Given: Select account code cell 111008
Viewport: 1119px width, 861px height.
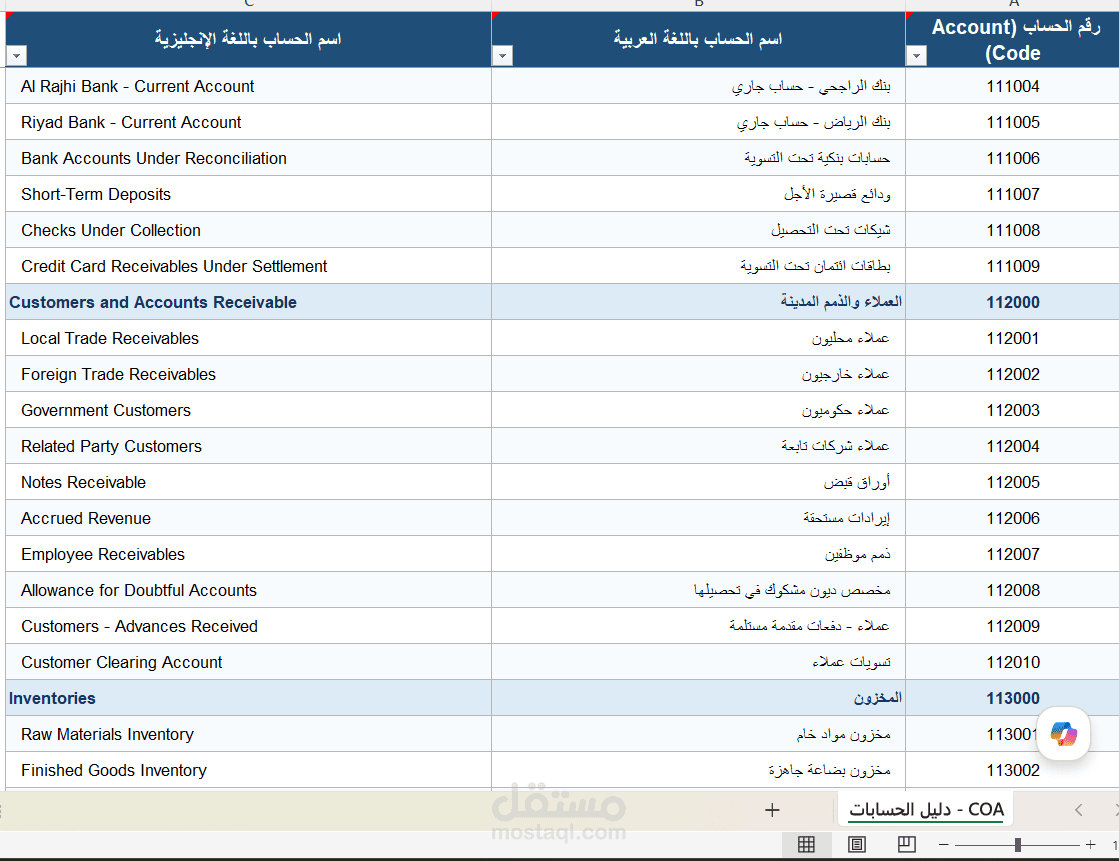Looking at the screenshot, I should (1013, 230).
